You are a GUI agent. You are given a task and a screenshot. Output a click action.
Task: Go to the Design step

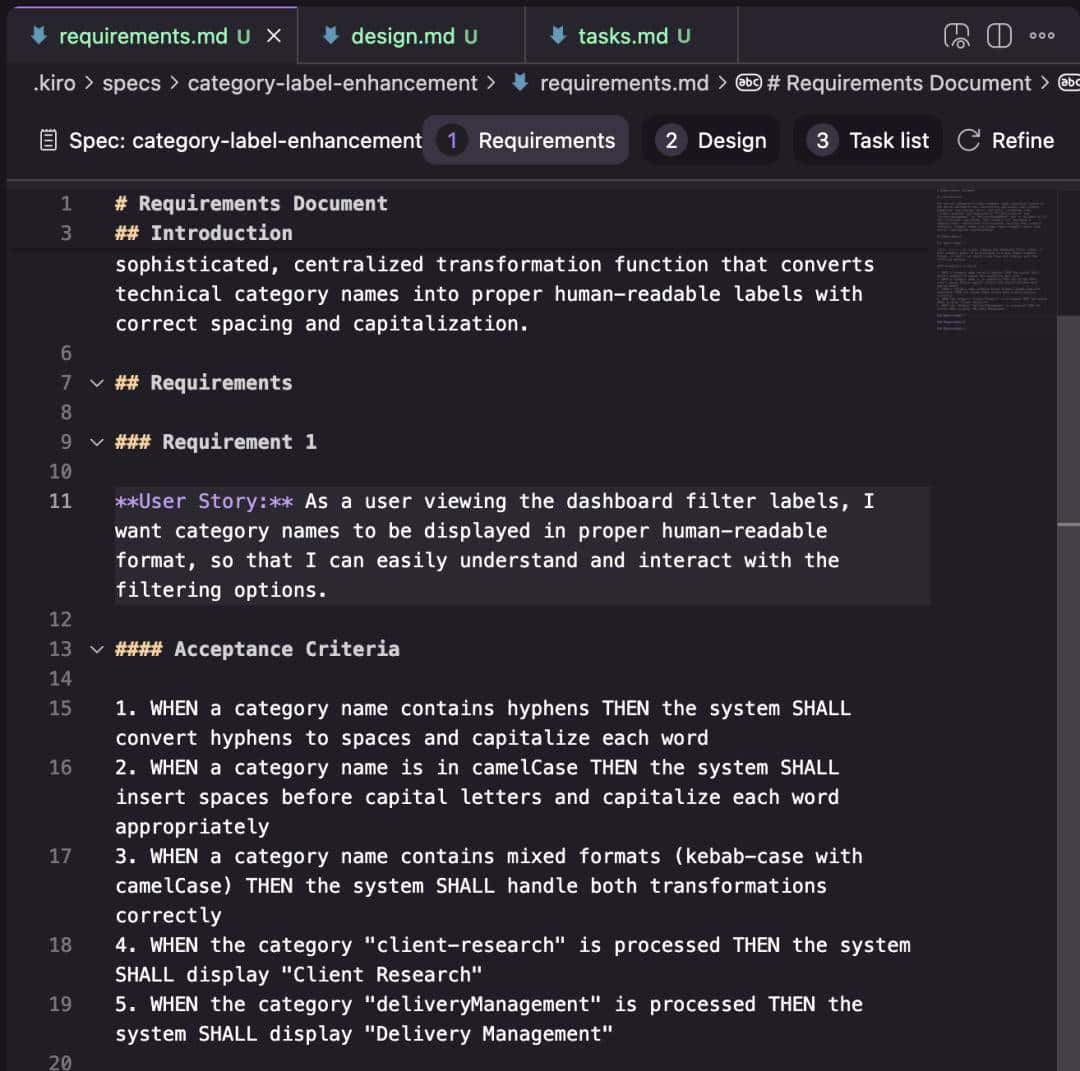[x=712, y=141]
